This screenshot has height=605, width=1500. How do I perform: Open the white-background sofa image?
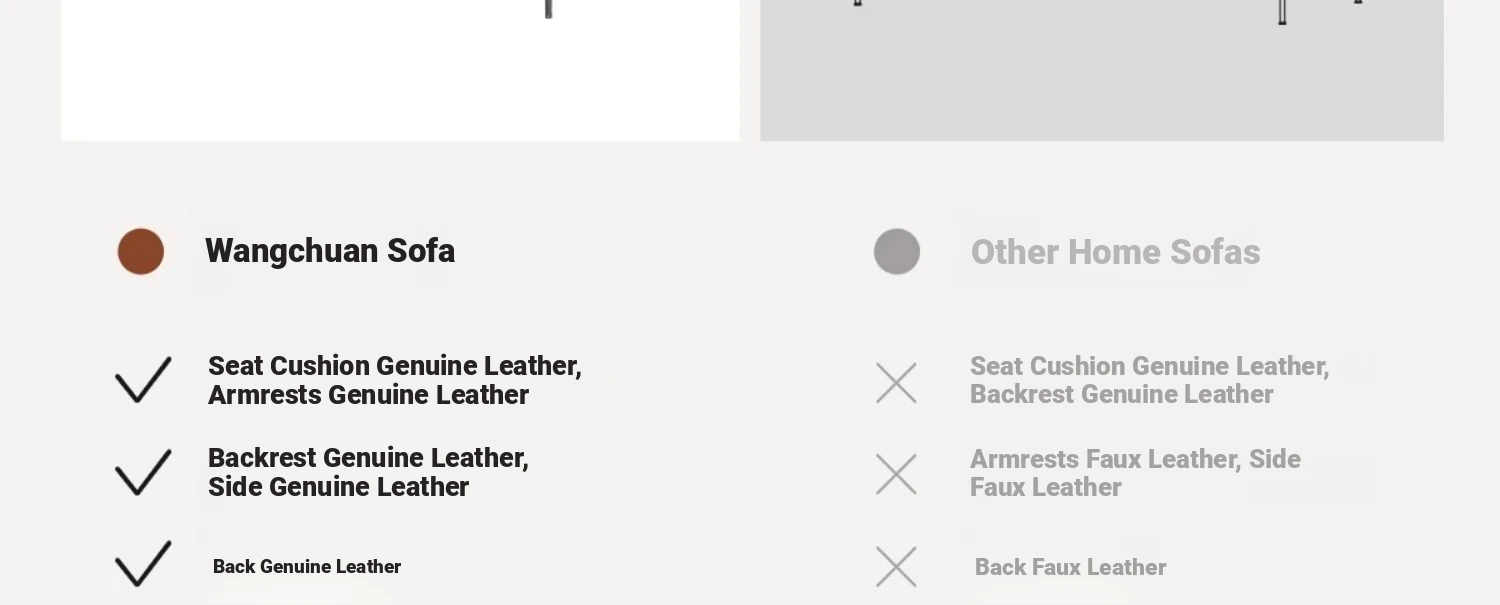tap(400, 70)
